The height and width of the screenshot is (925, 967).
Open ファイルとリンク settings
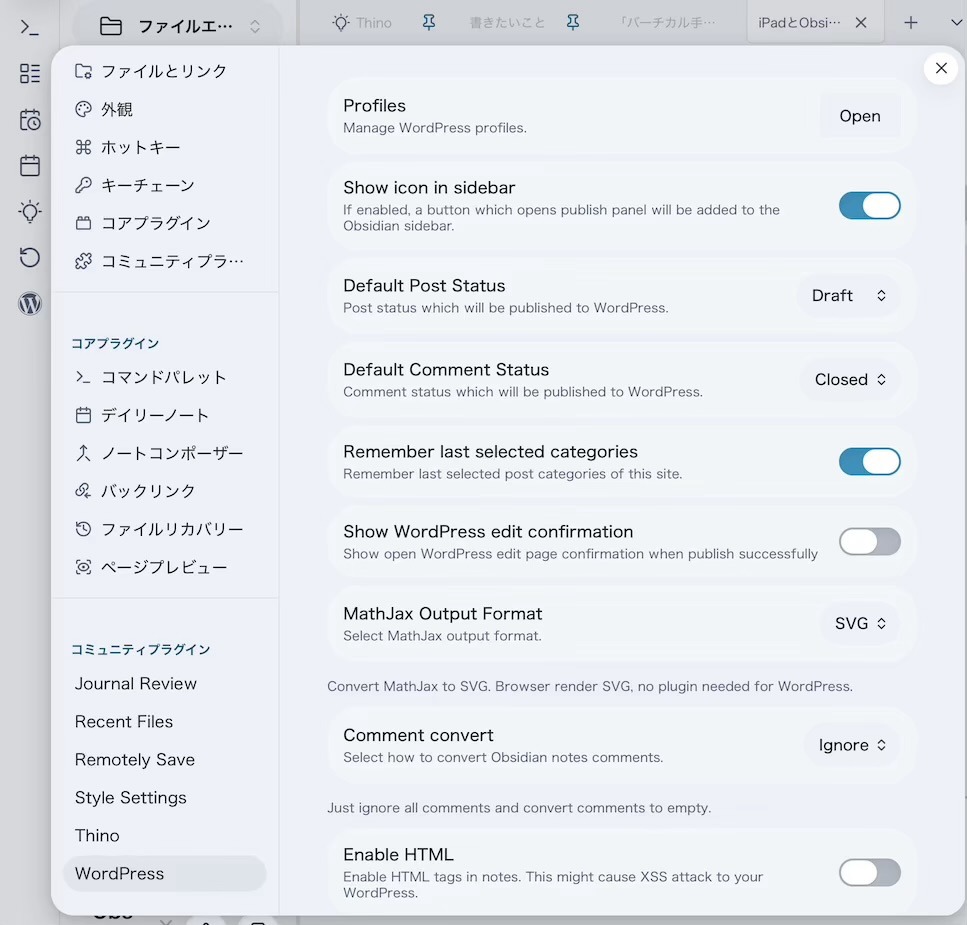pyautogui.click(x=165, y=72)
